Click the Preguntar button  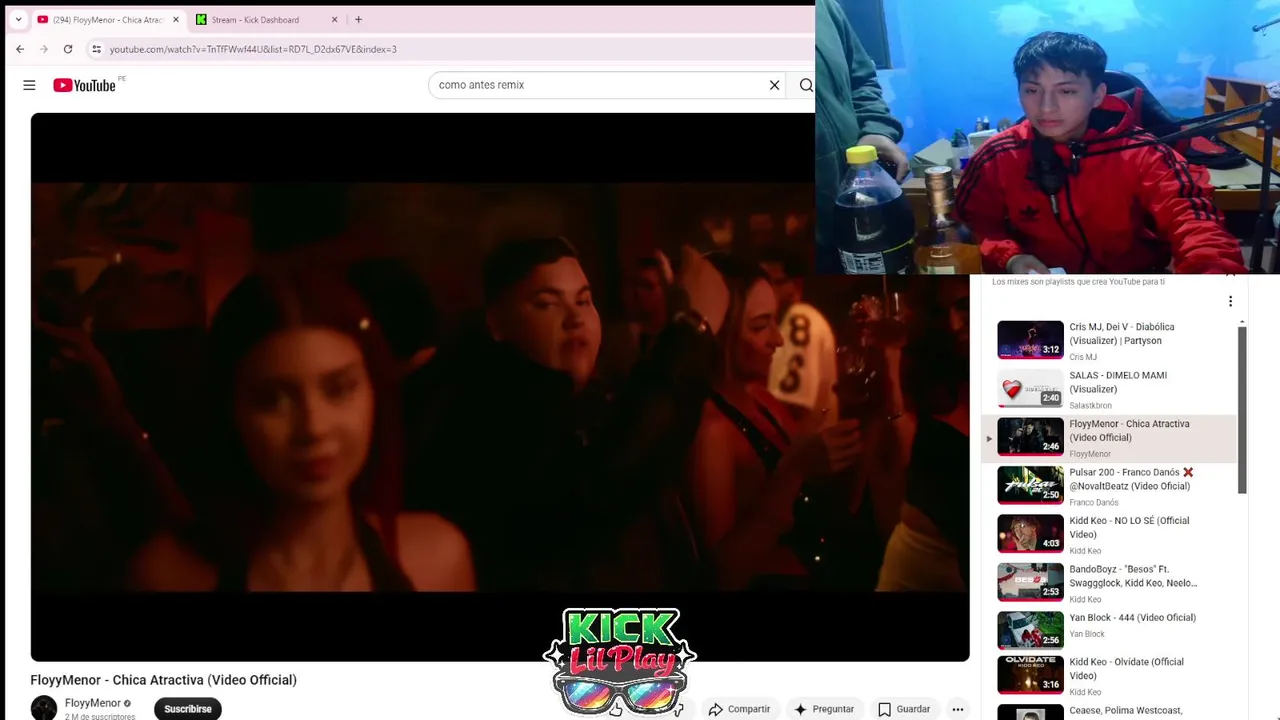coord(824,709)
